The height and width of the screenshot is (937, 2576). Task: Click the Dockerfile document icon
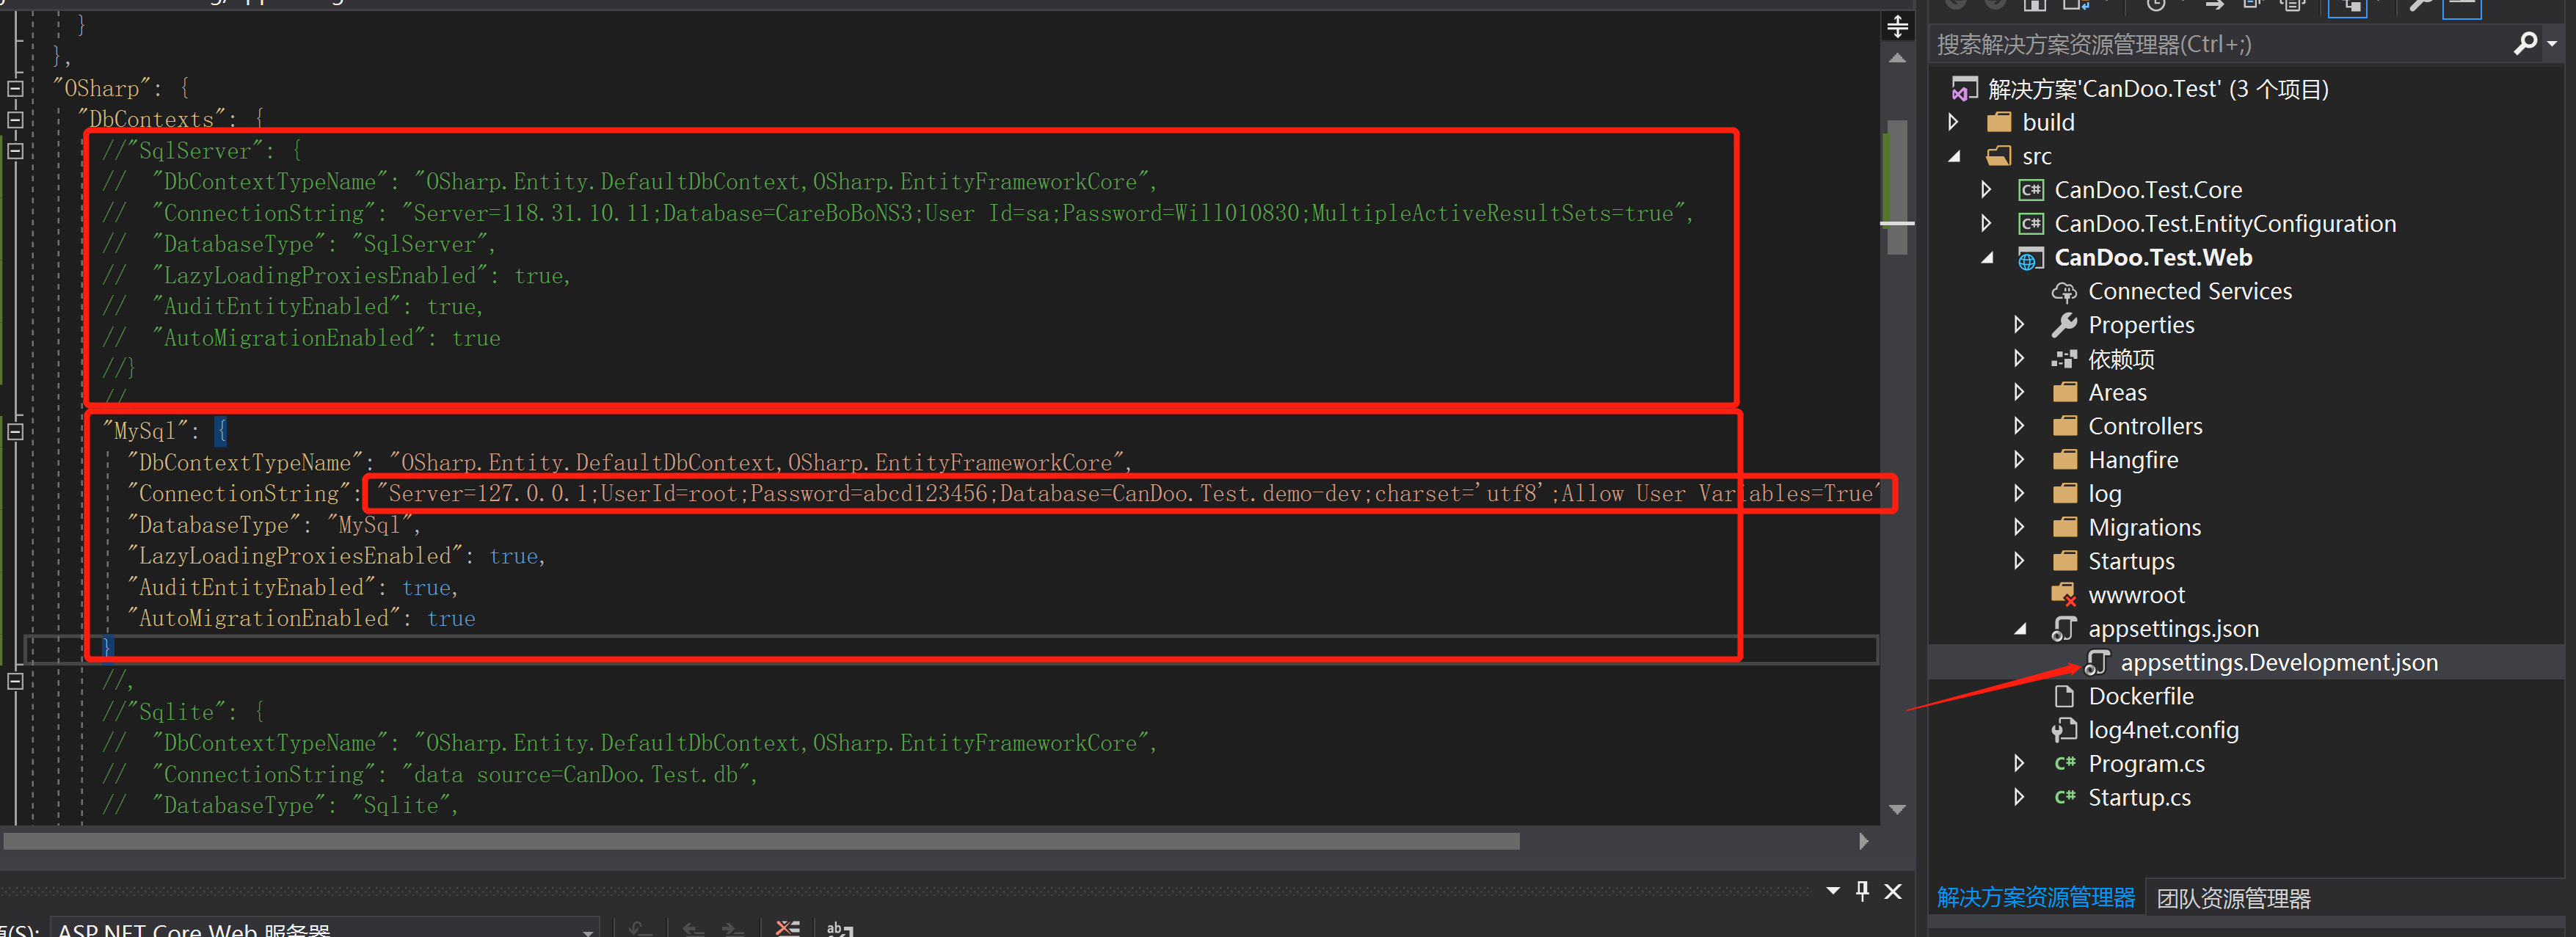tap(2064, 696)
